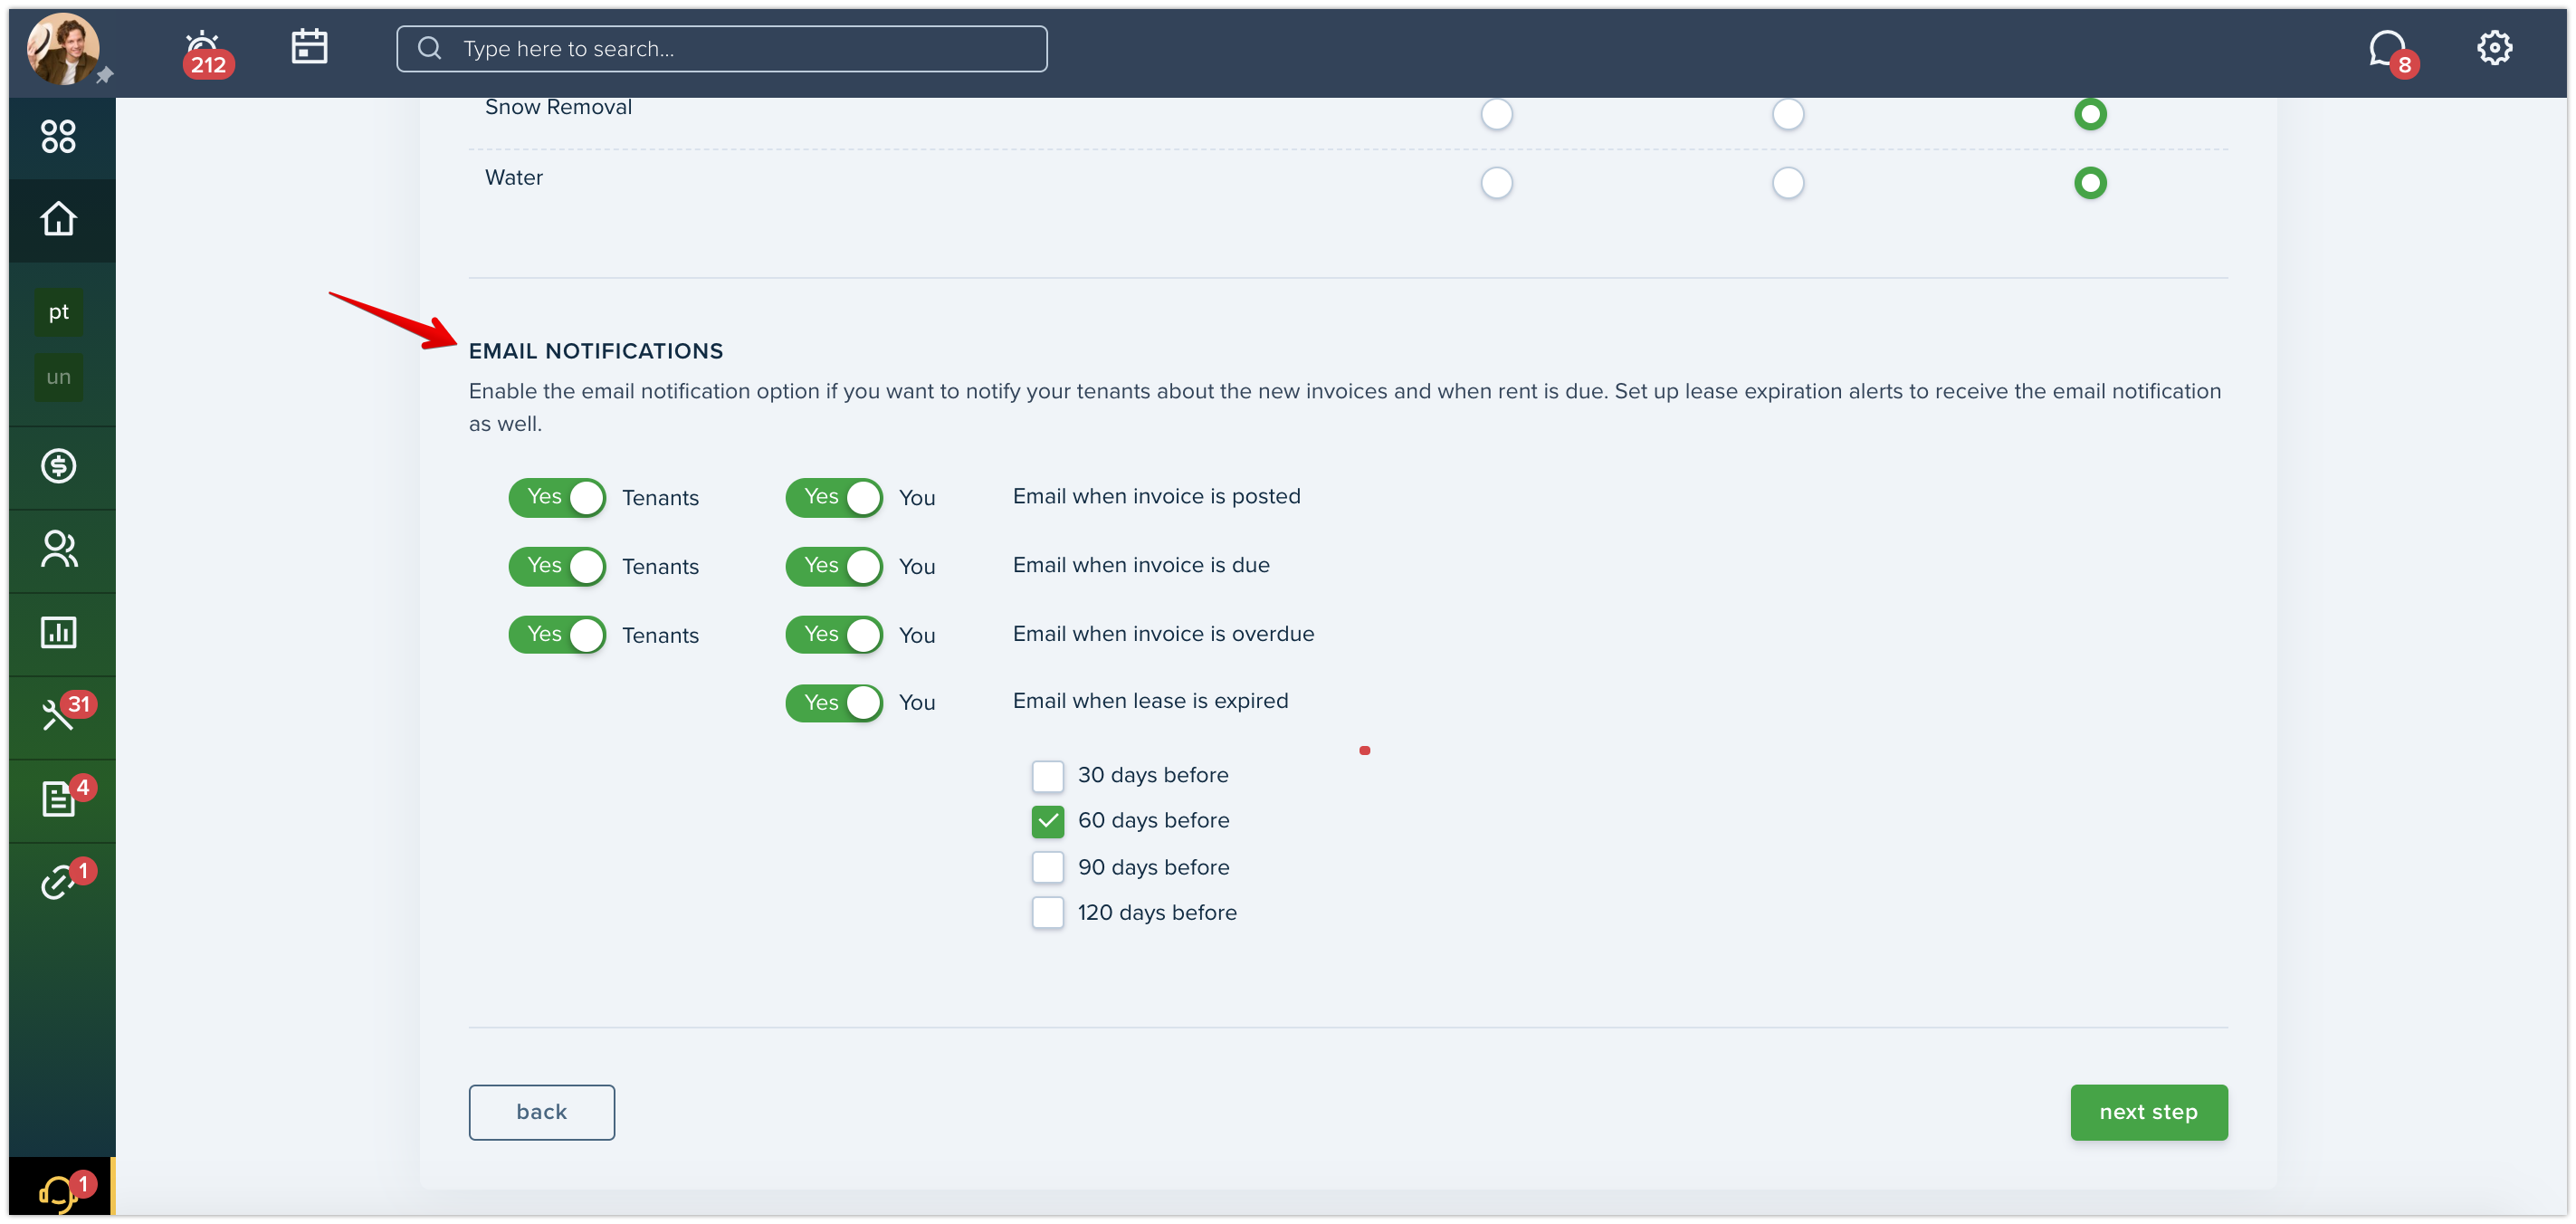Click the 'Email when lease is expired' label
The image size is (2576, 1224).
(x=1150, y=701)
